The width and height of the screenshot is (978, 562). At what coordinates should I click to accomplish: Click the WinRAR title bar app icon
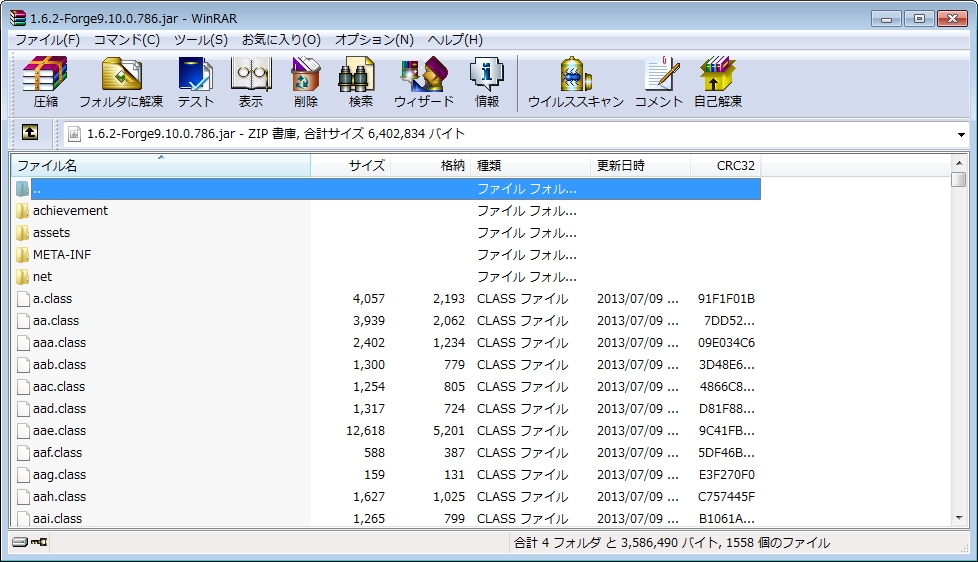[x=19, y=18]
